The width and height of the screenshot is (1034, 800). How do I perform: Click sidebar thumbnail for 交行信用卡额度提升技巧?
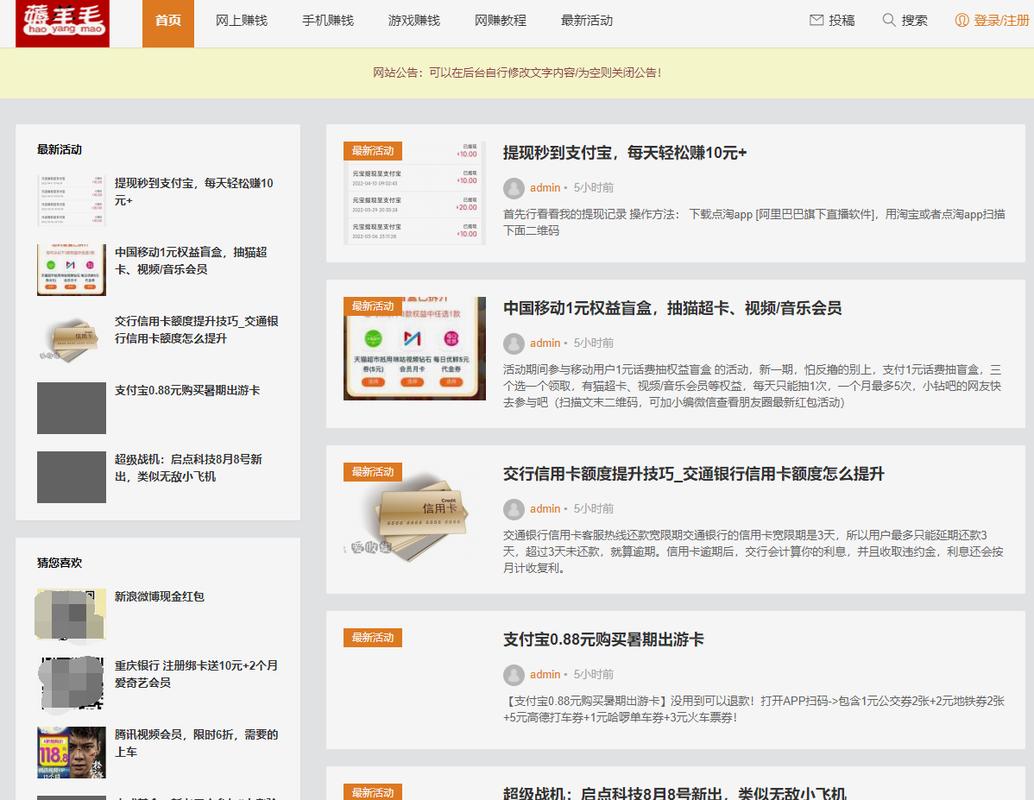point(71,339)
